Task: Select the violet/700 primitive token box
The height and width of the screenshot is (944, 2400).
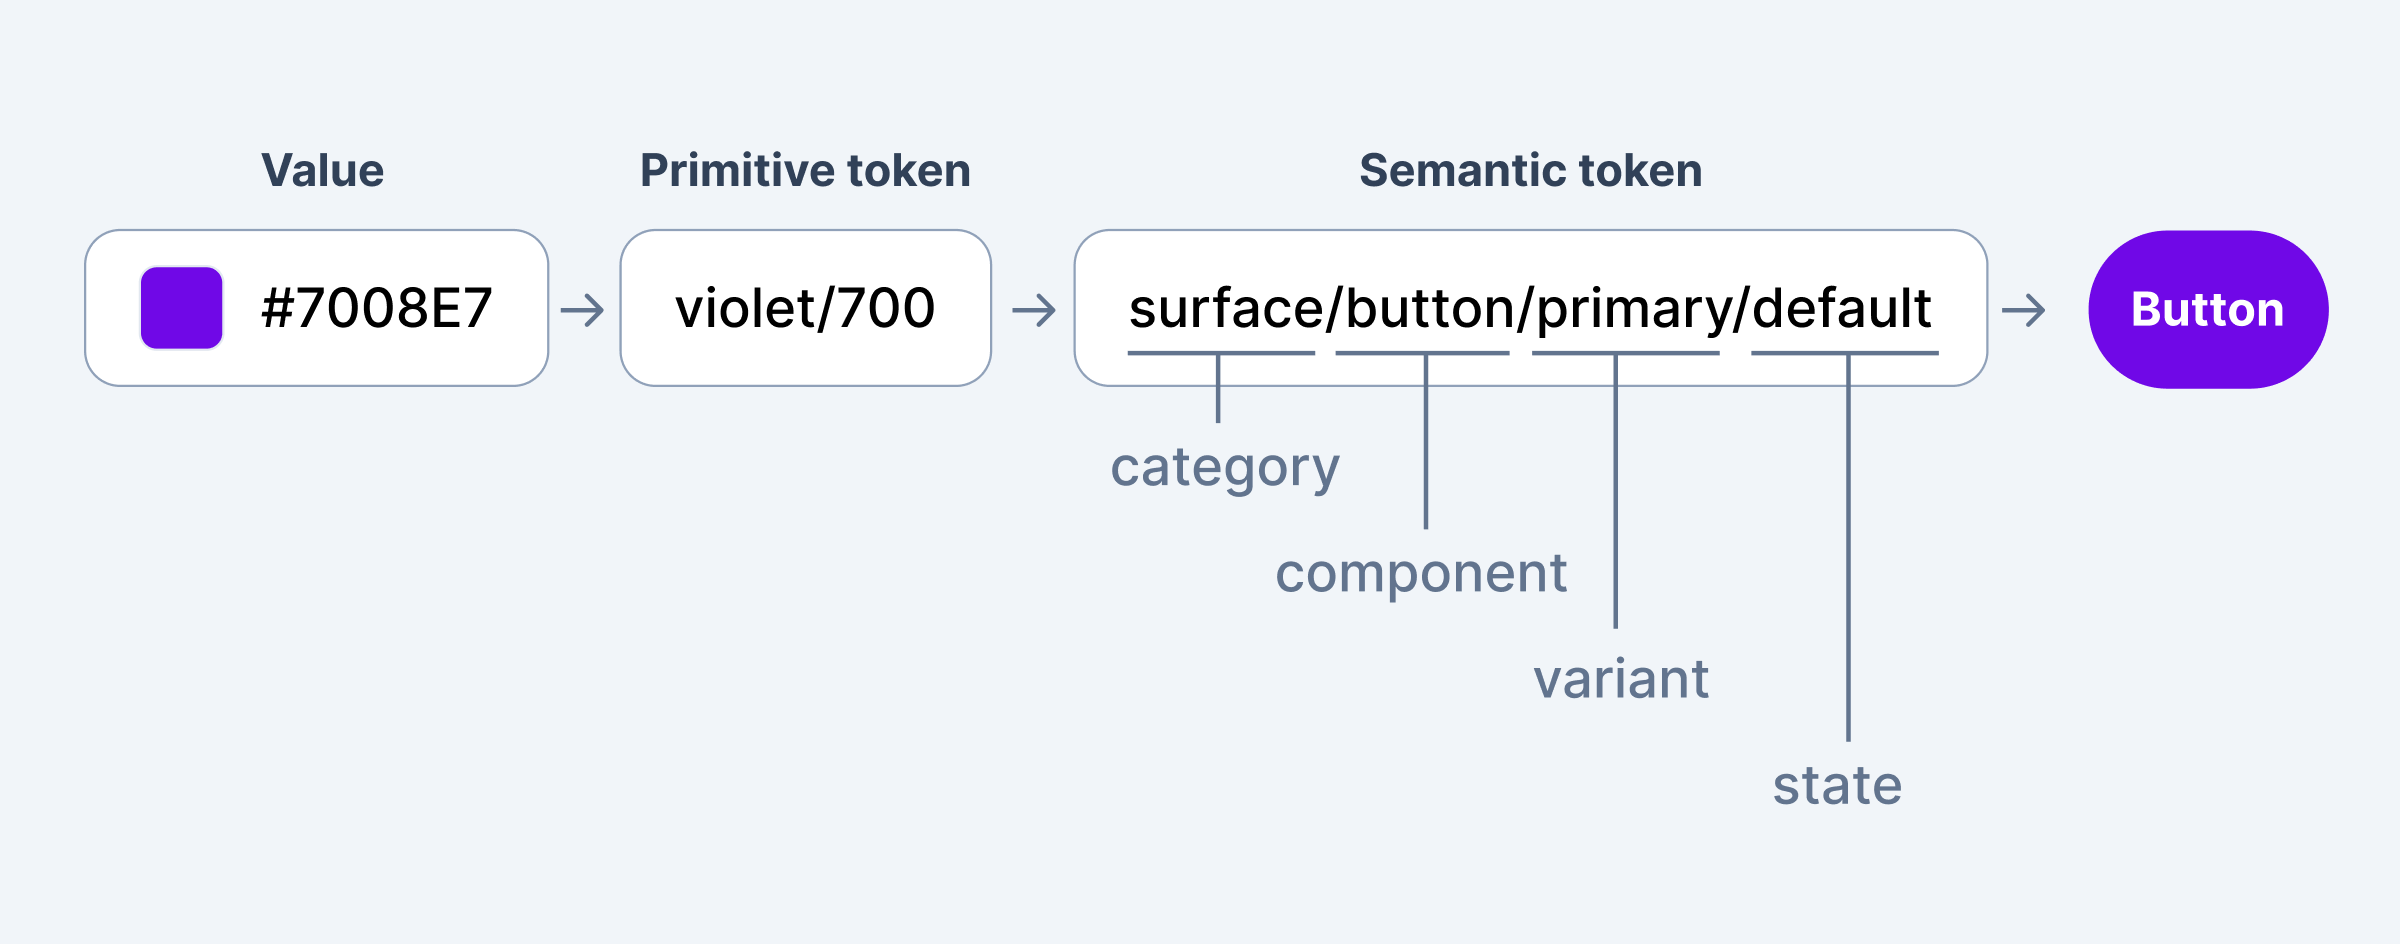Action: click(805, 308)
